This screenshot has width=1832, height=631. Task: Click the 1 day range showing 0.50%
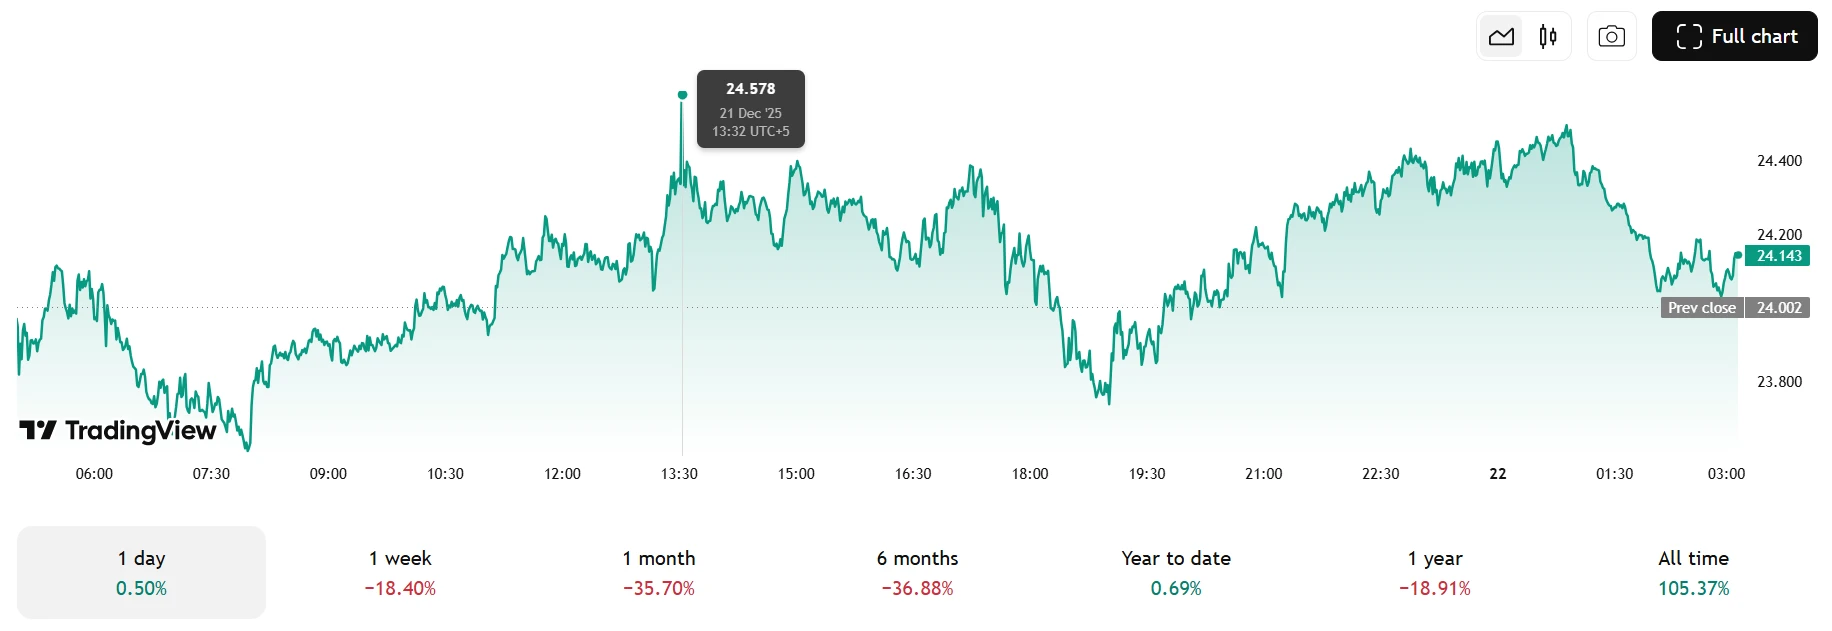point(140,572)
